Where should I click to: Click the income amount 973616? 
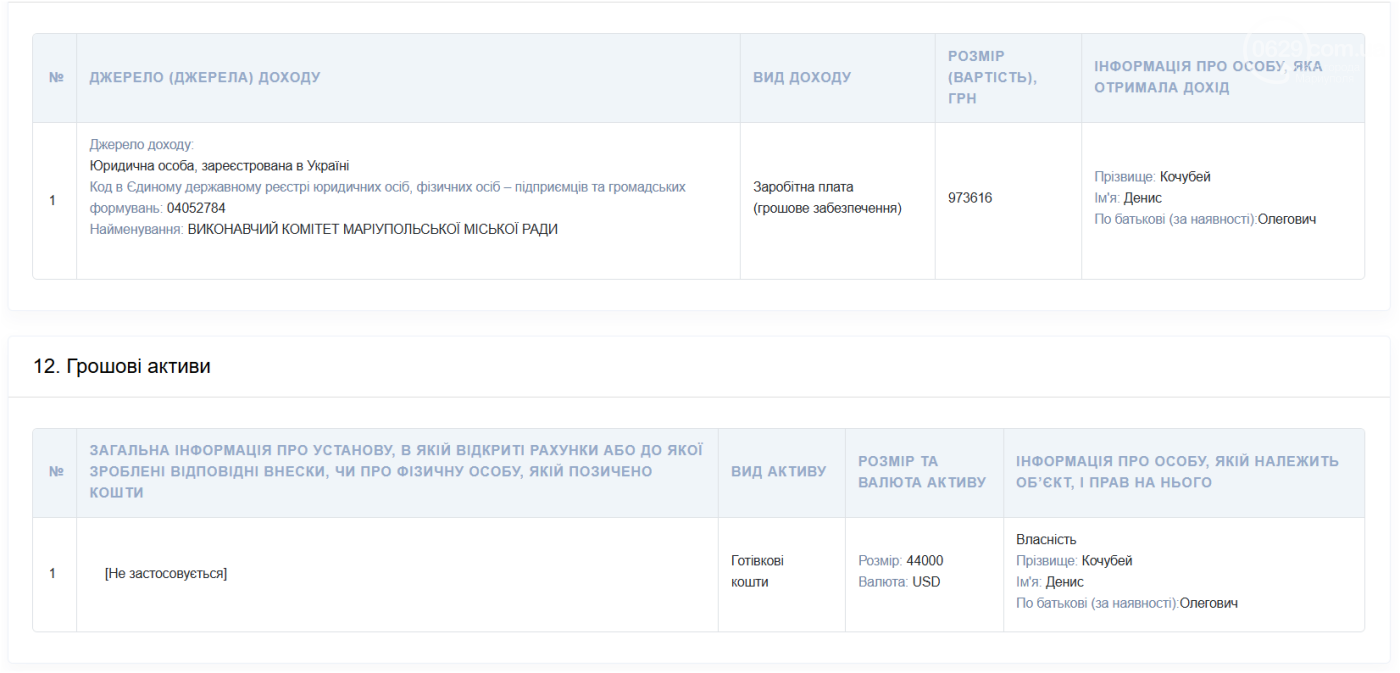[x=970, y=198]
